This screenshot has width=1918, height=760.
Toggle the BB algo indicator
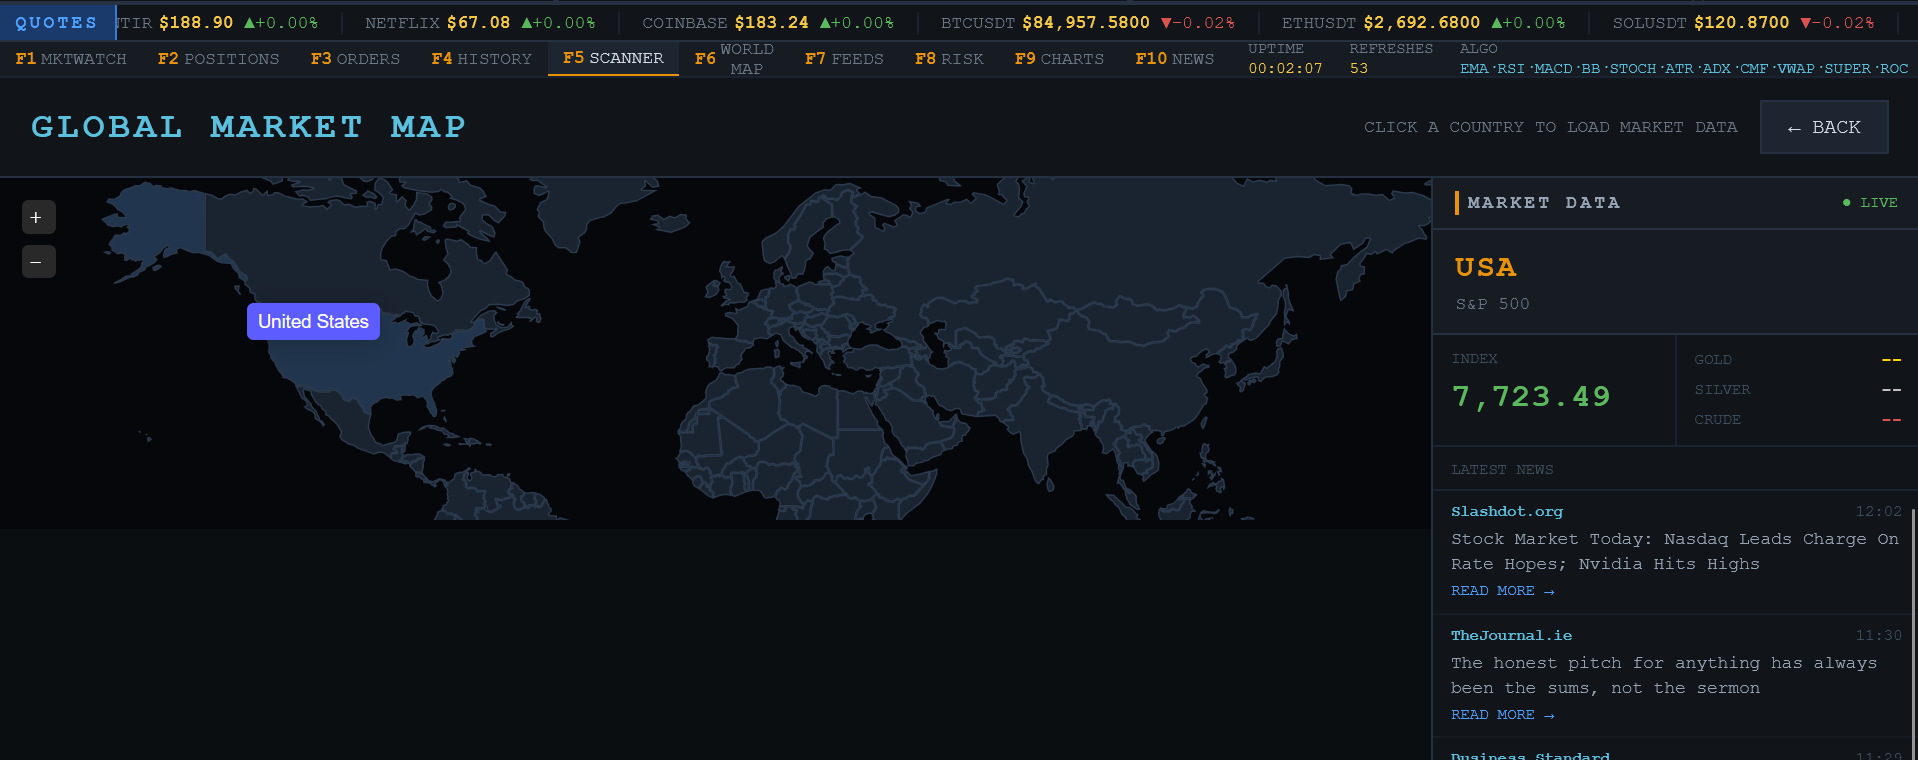tap(1591, 69)
